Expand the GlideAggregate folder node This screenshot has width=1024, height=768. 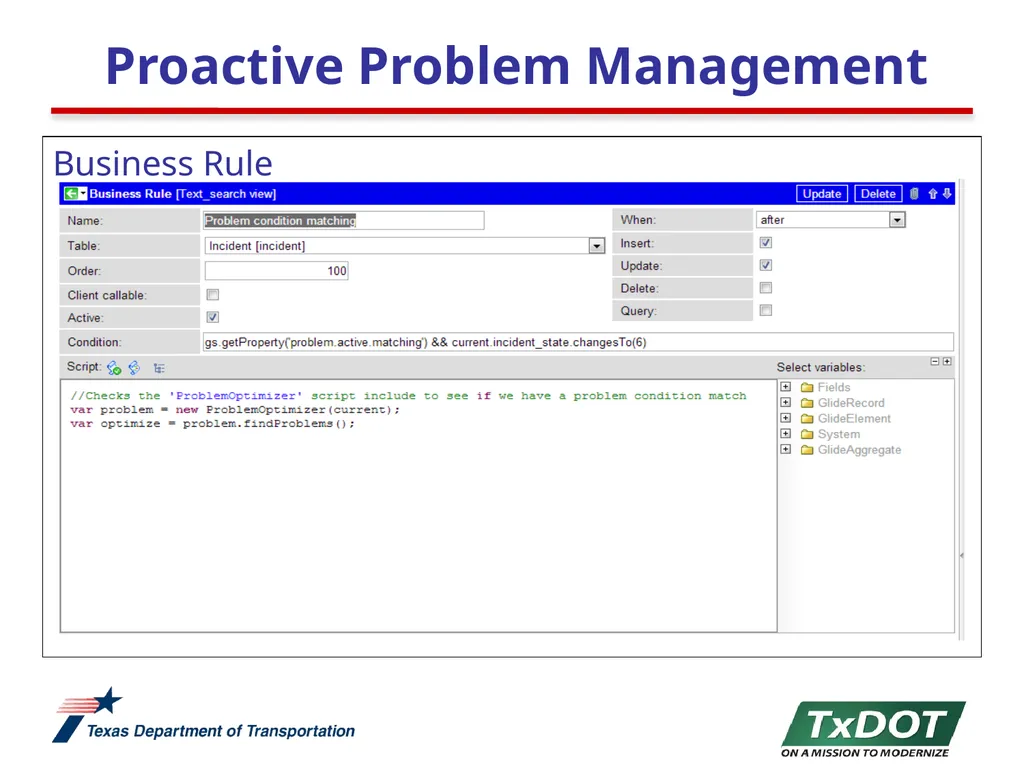pos(786,450)
